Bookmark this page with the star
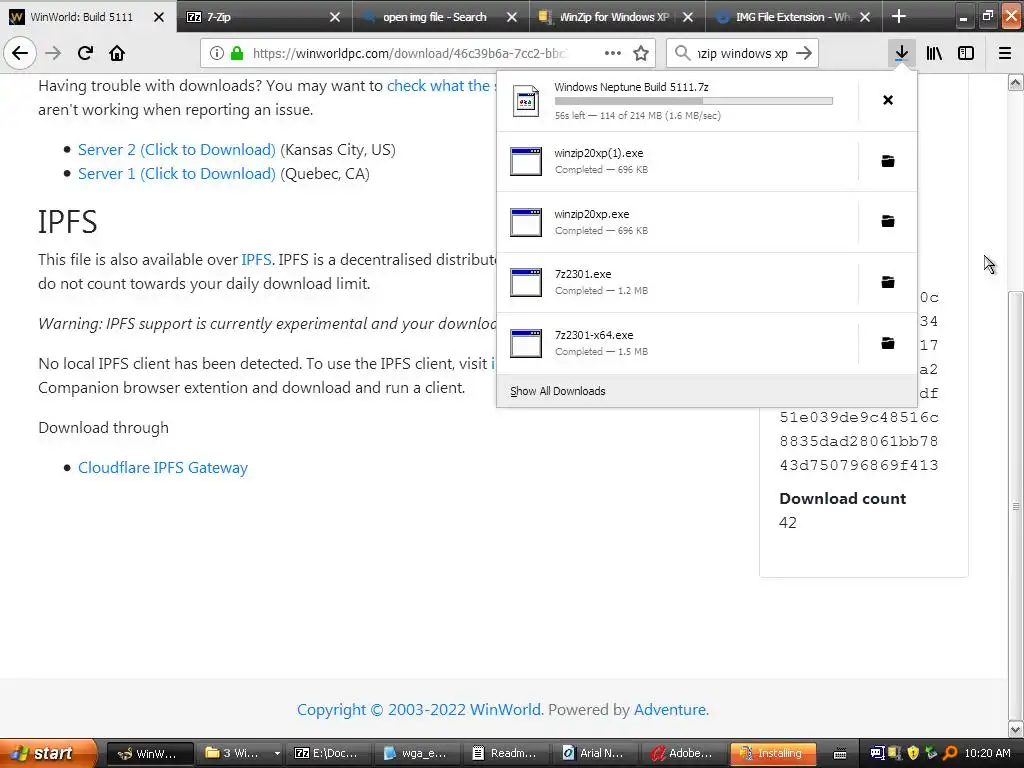1024x768 pixels. point(641,53)
